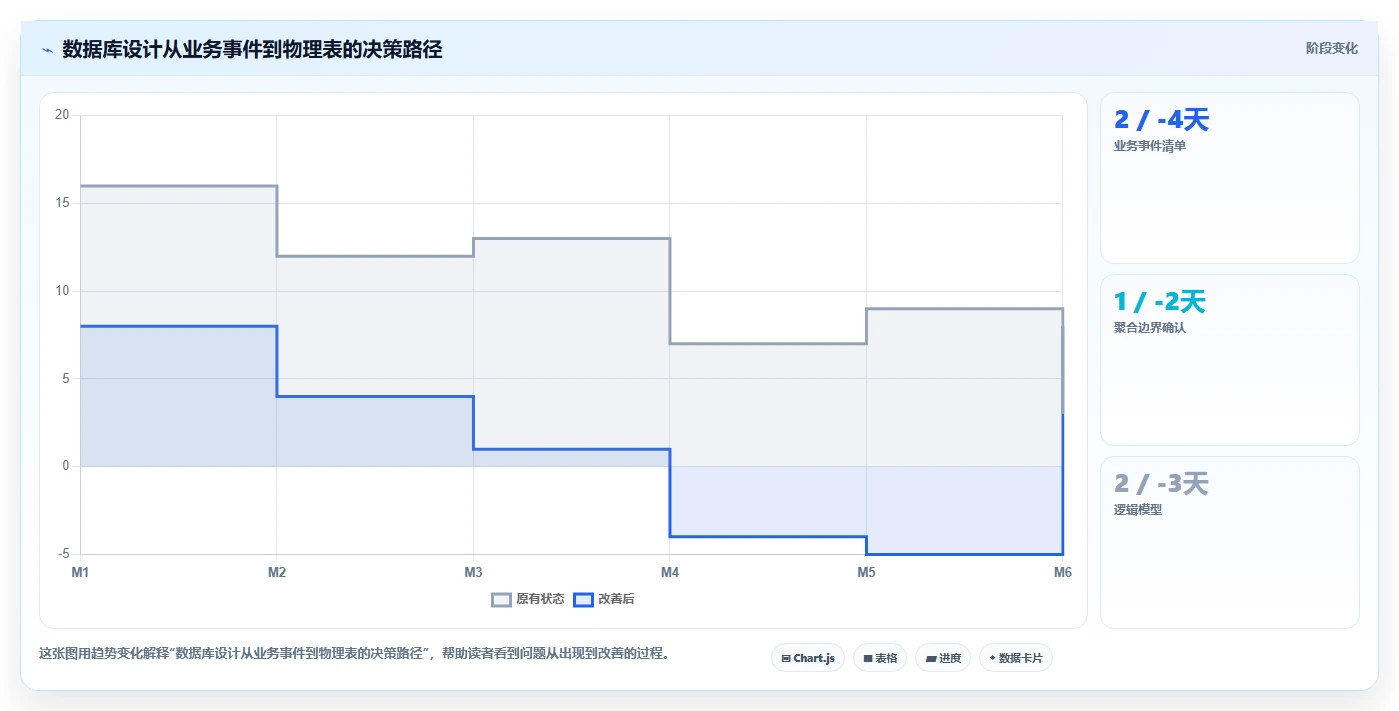
Task: Click the lightning icon beside the title
Action: coord(47,49)
